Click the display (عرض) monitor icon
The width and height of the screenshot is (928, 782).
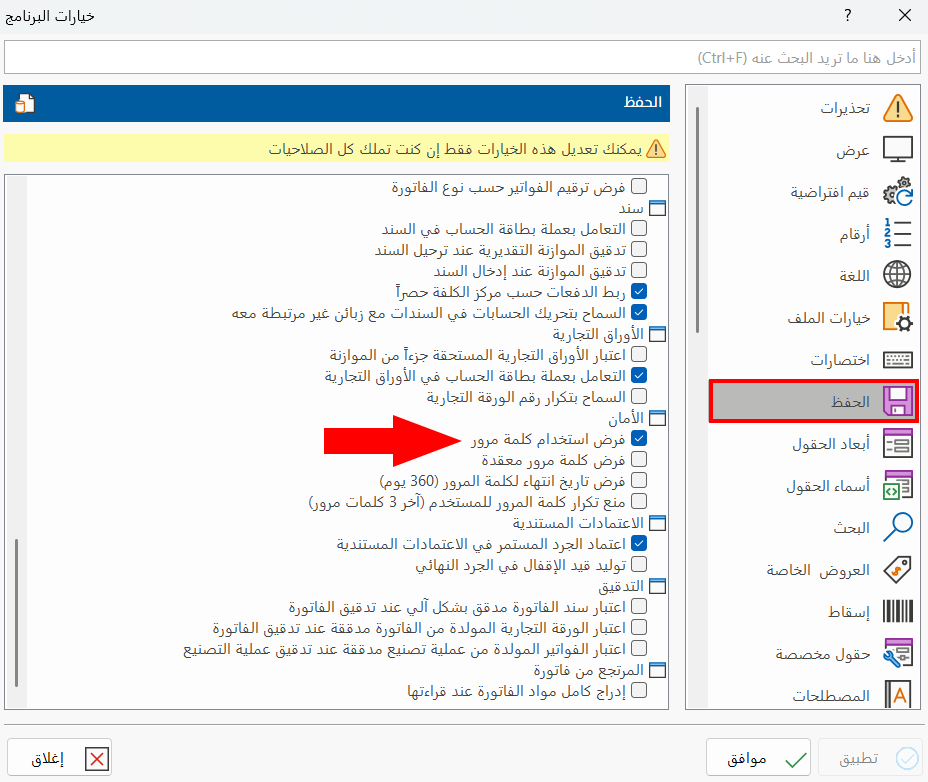[897, 149]
